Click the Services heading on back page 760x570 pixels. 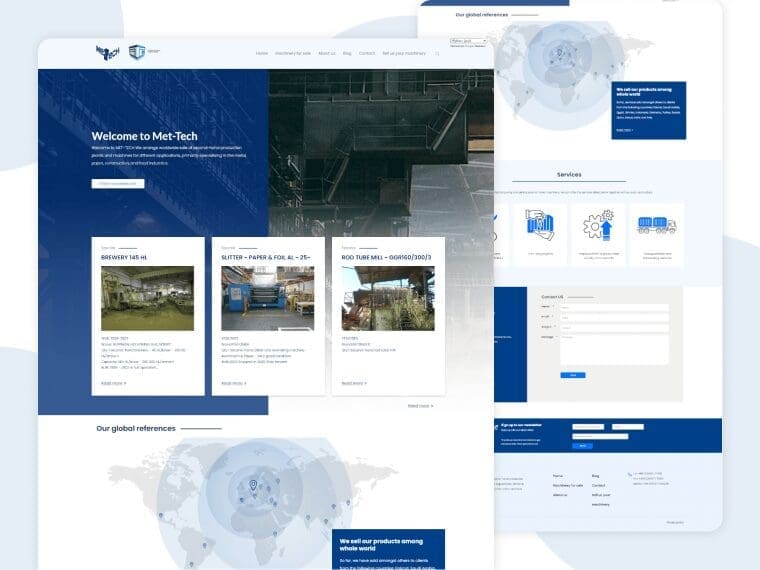click(569, 174)
